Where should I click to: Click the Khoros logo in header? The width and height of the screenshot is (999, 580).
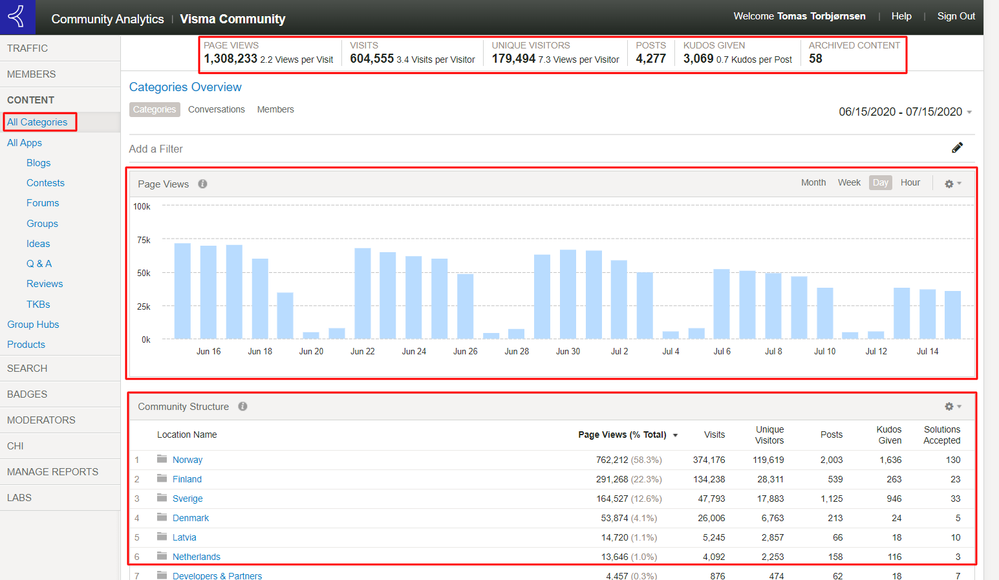click(x=17, y=17)
